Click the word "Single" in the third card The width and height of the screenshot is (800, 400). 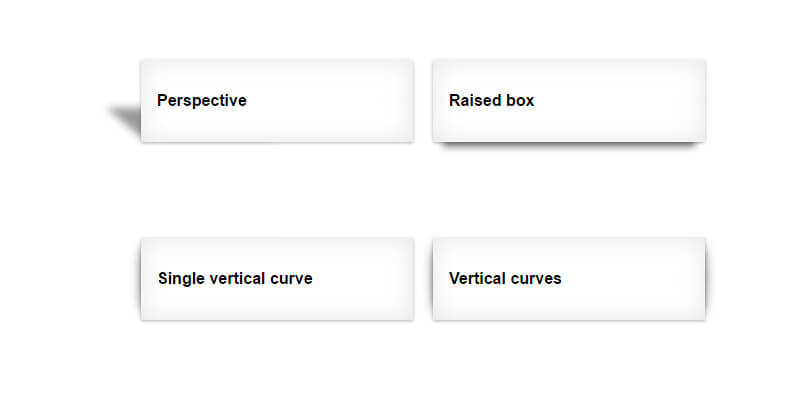181,279
